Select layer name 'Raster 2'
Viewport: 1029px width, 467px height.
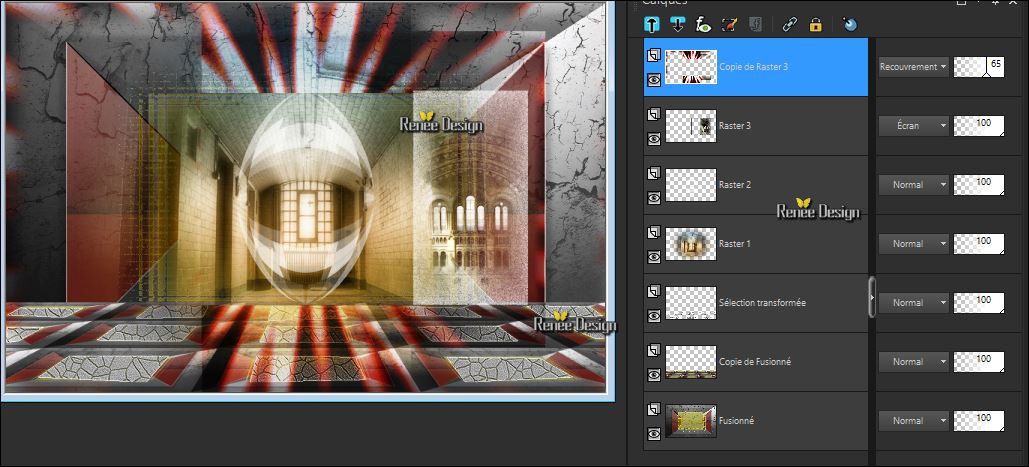[x=735, y=184]
